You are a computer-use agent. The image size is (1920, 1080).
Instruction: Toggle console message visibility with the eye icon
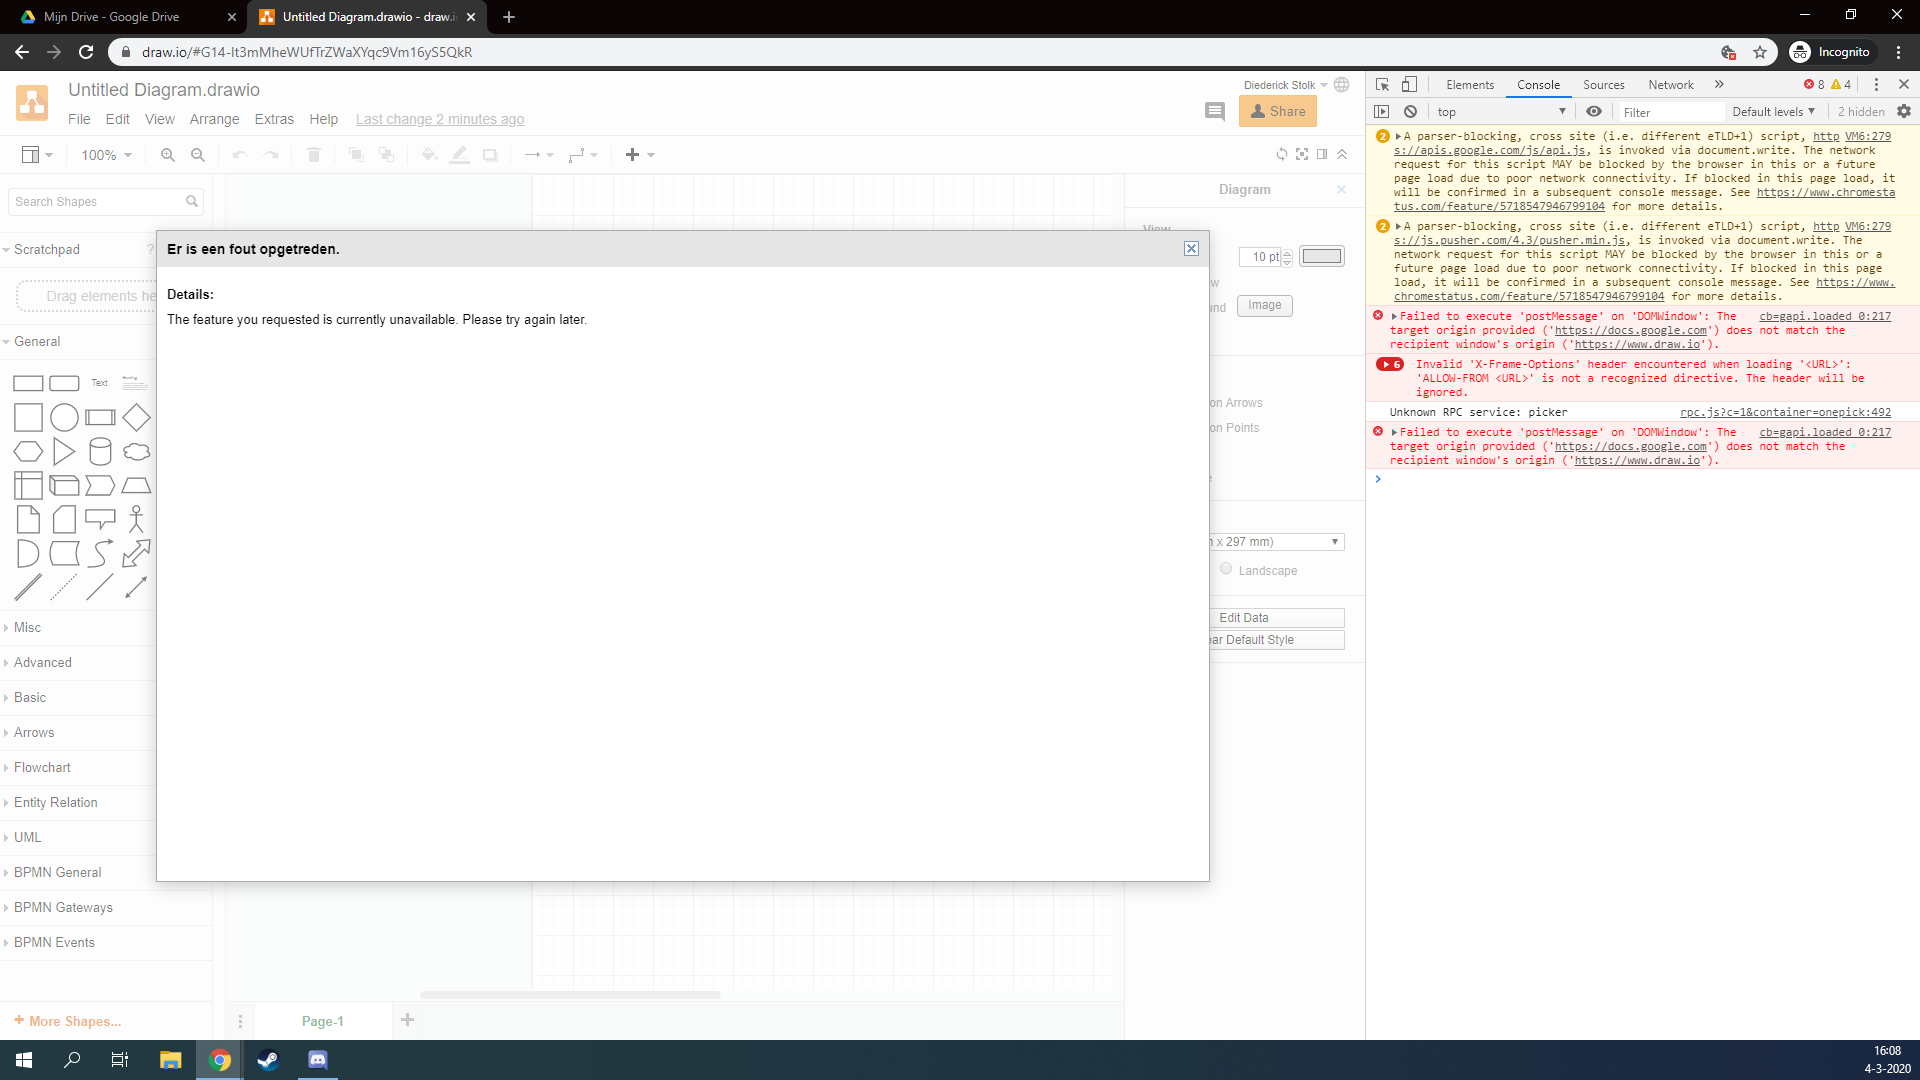(x=1594, y=111)
